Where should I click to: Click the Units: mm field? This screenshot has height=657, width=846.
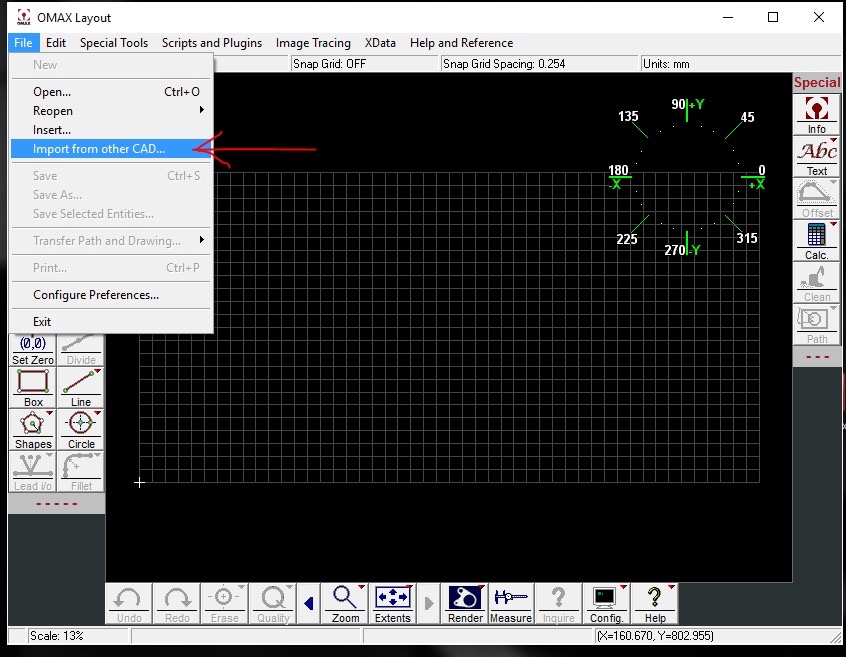[x=740, y=64]
